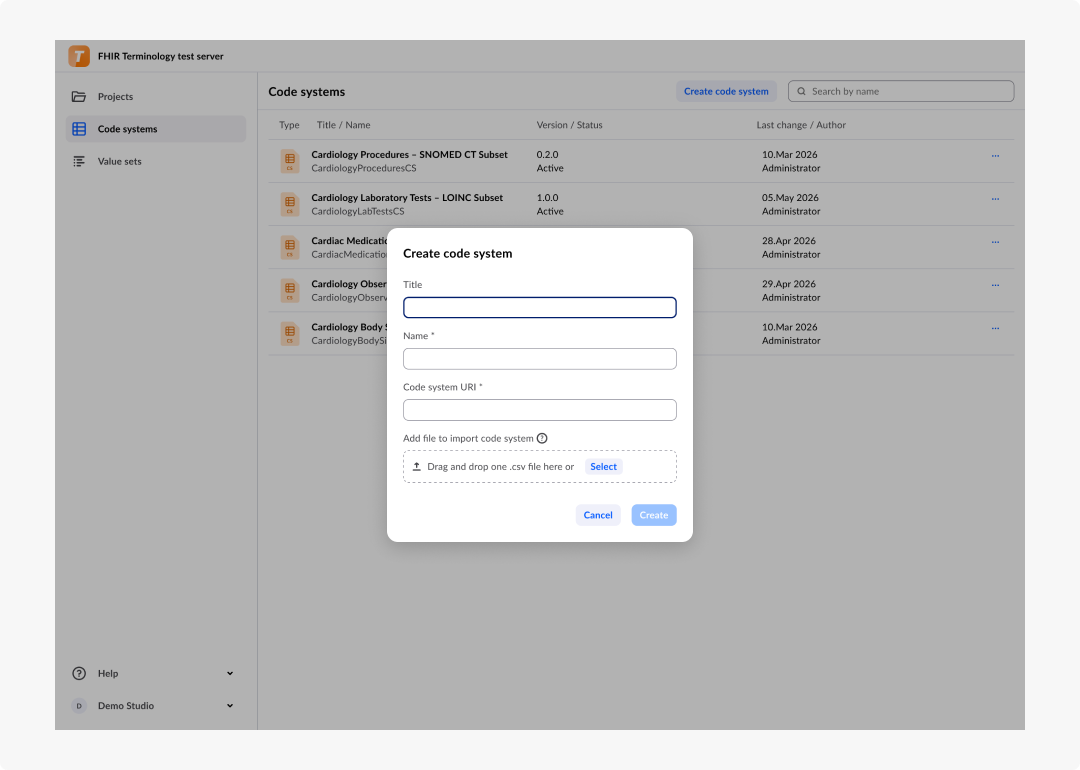Open Projects in the sidebar
The width and height of the screenshot is (1080, 770).
coord(156,96)
